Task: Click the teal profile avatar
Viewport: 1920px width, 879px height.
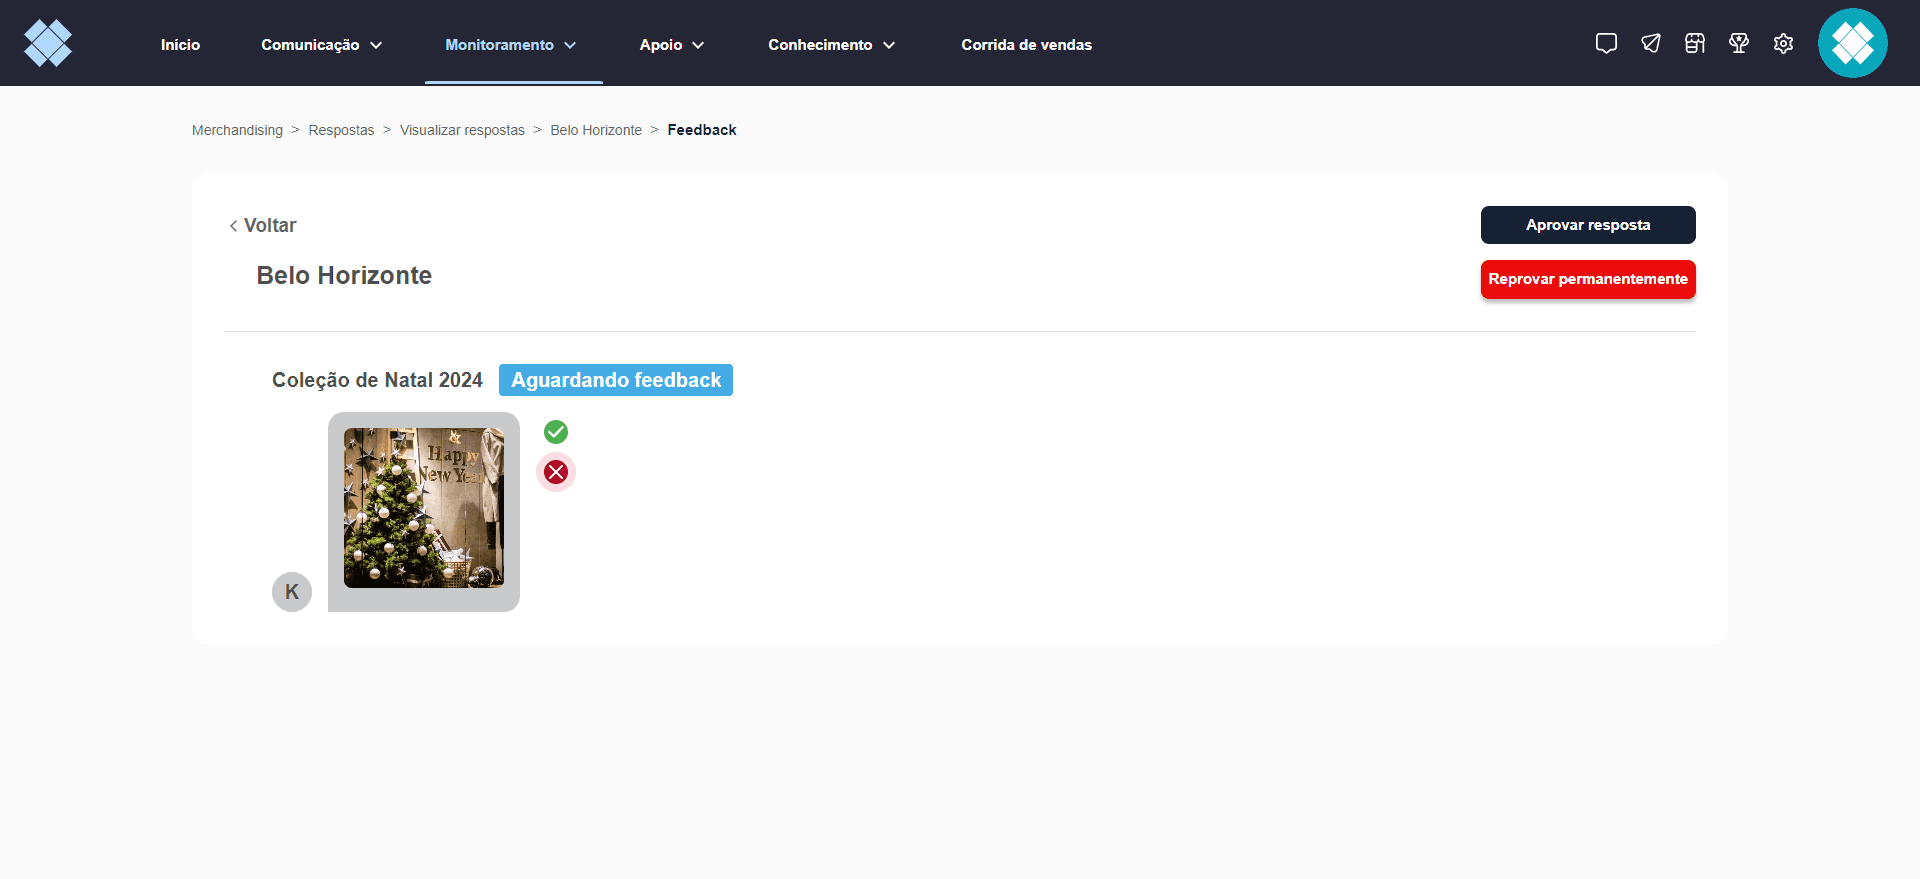Action: (x=1853, y=43)
